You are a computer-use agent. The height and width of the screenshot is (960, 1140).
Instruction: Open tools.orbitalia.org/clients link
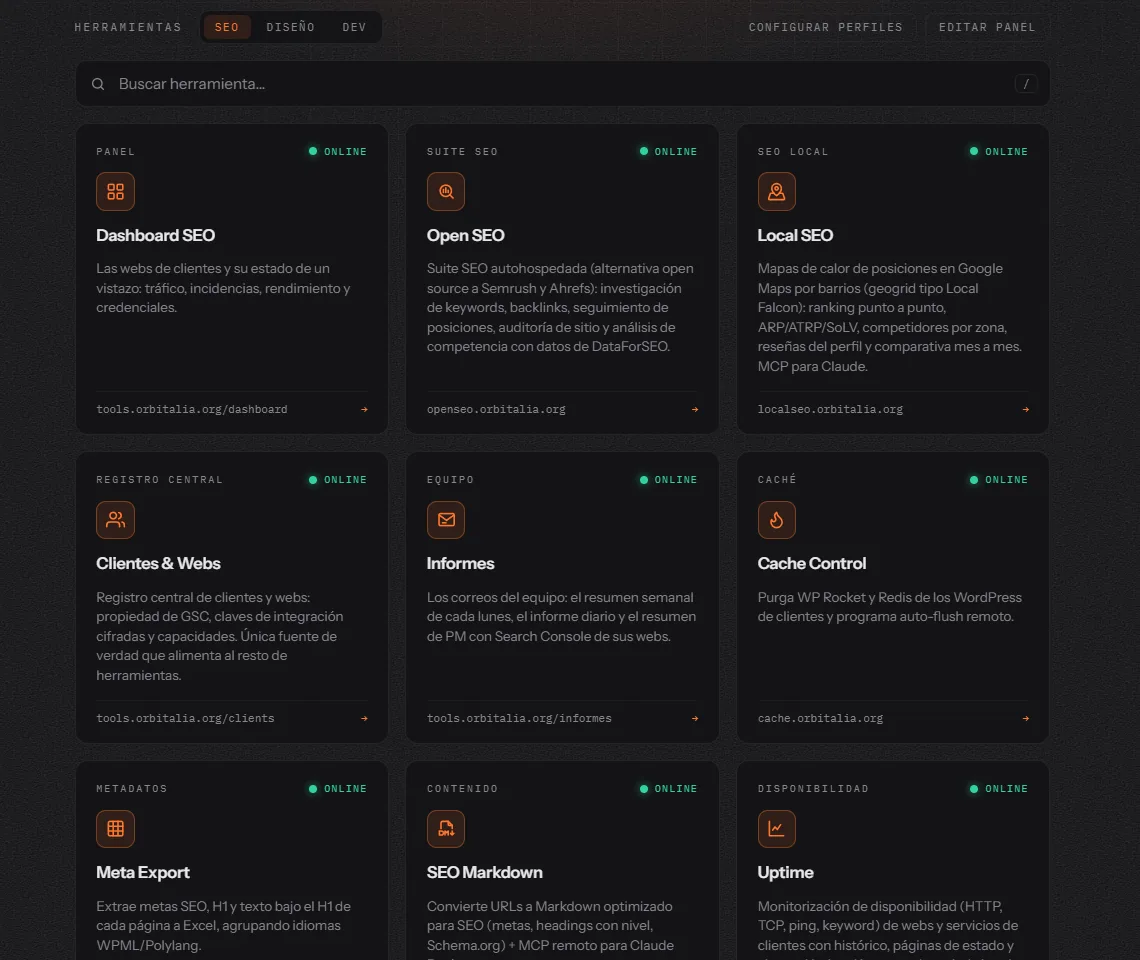[x=185, y=719]
